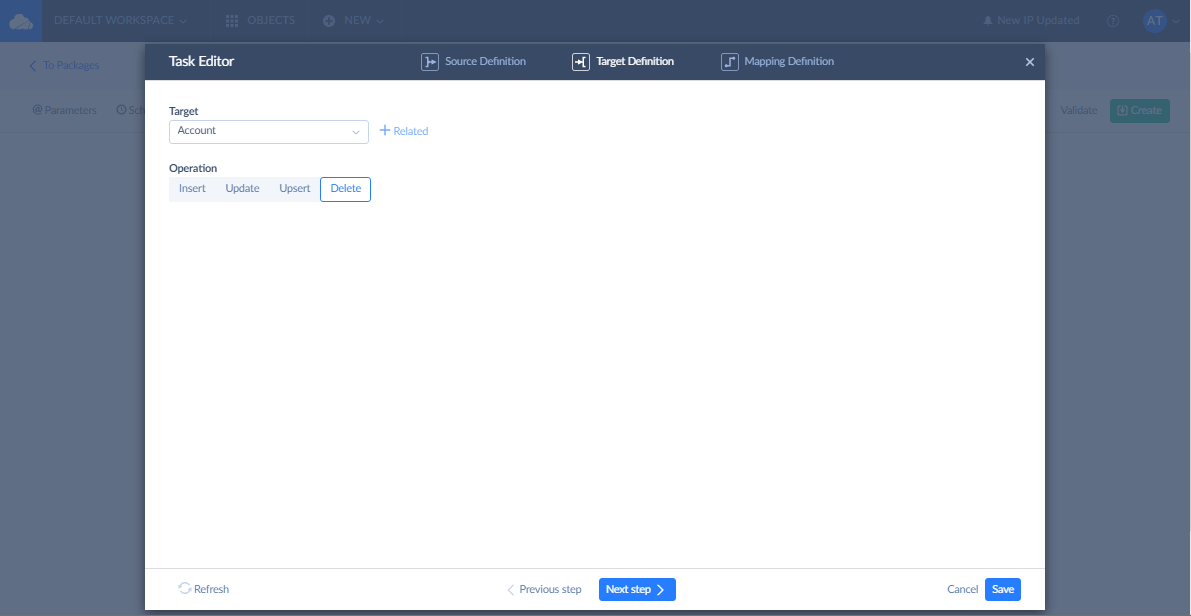Switch to Source Definition tab
Viewport: 1191px width, 616px height.
pyautogui.click(x=485, y=62)
